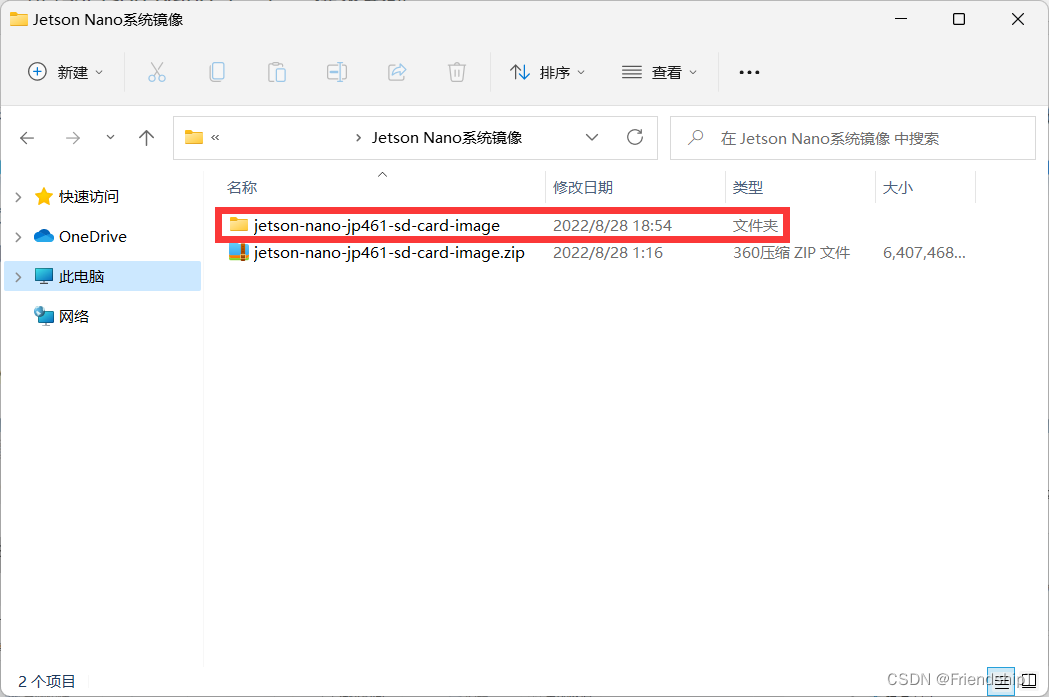The image size is (1049, 697).
Task: Click the yellow folder icon of jetson-nano-jp461-sd-card-image
Action: pos(239,225)
